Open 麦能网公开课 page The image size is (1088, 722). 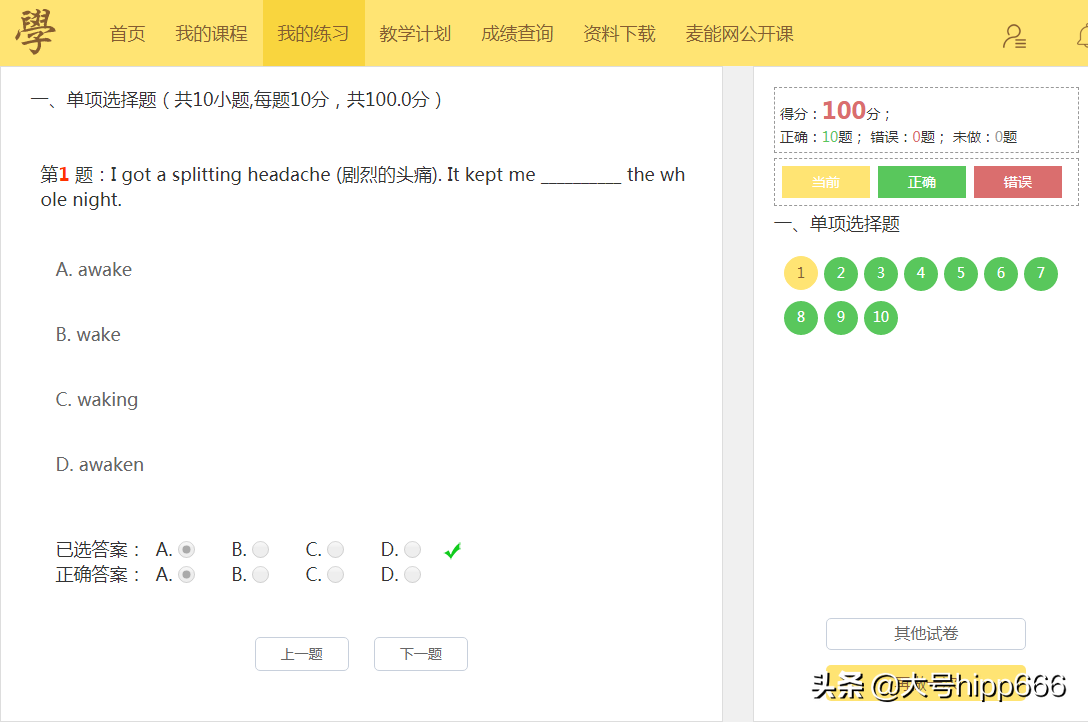(739, 33)
